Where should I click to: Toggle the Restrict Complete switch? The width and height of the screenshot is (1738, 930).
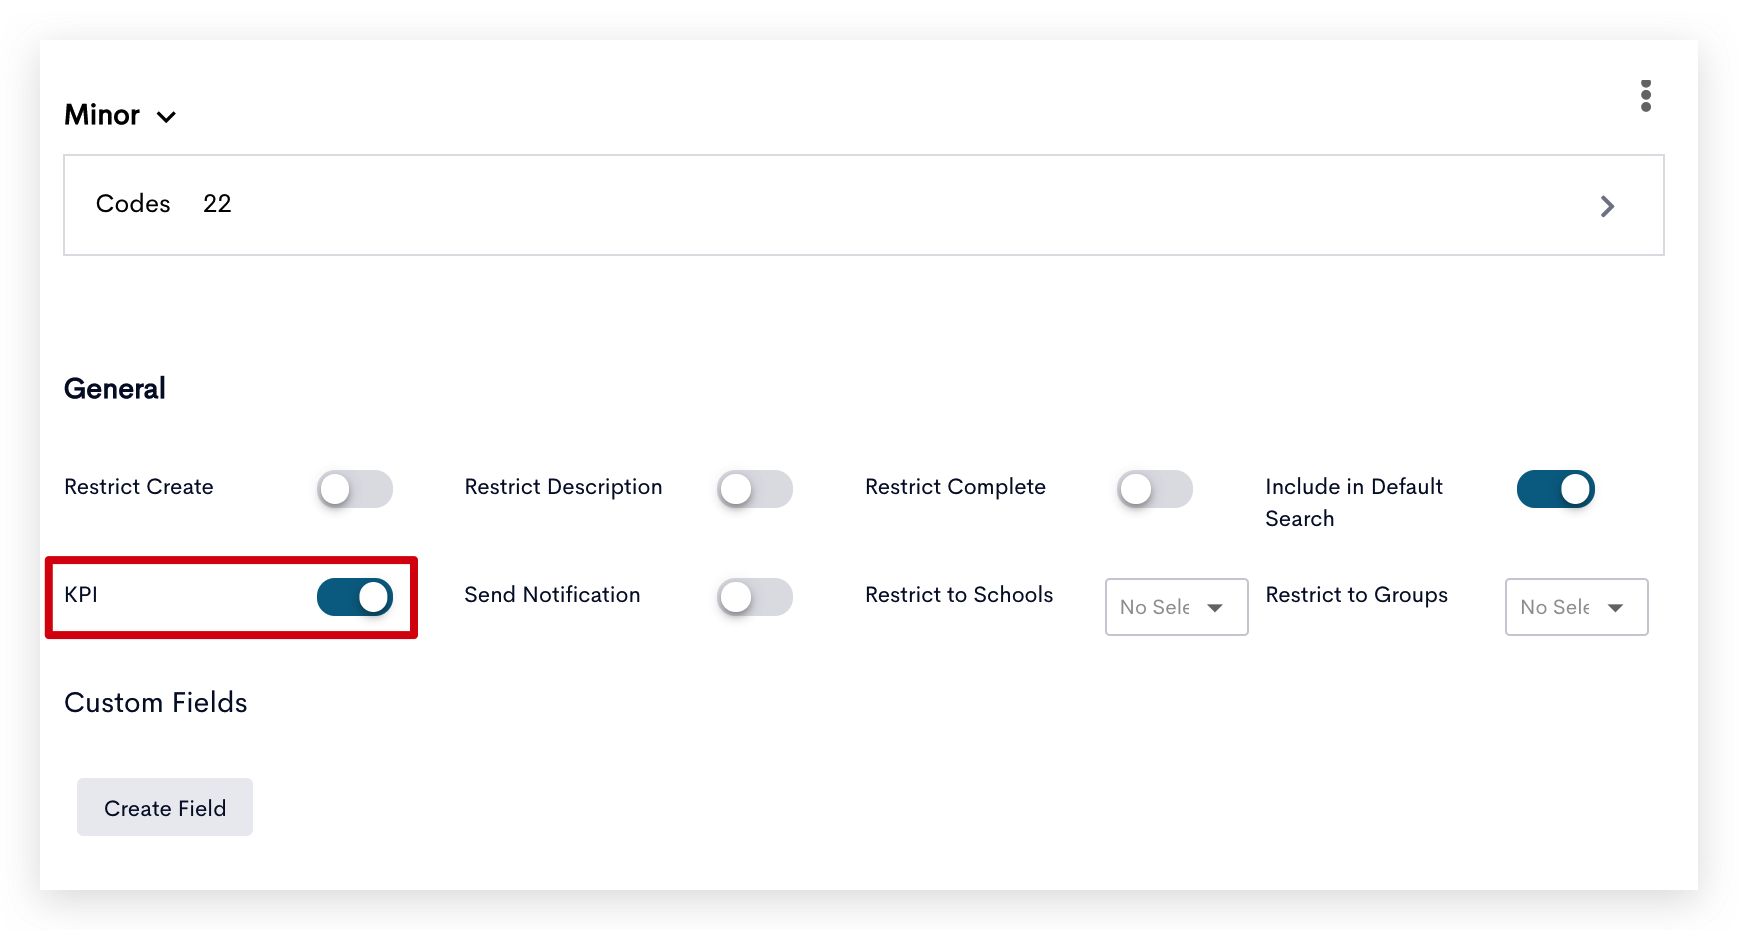click(x=1155, y=489)
